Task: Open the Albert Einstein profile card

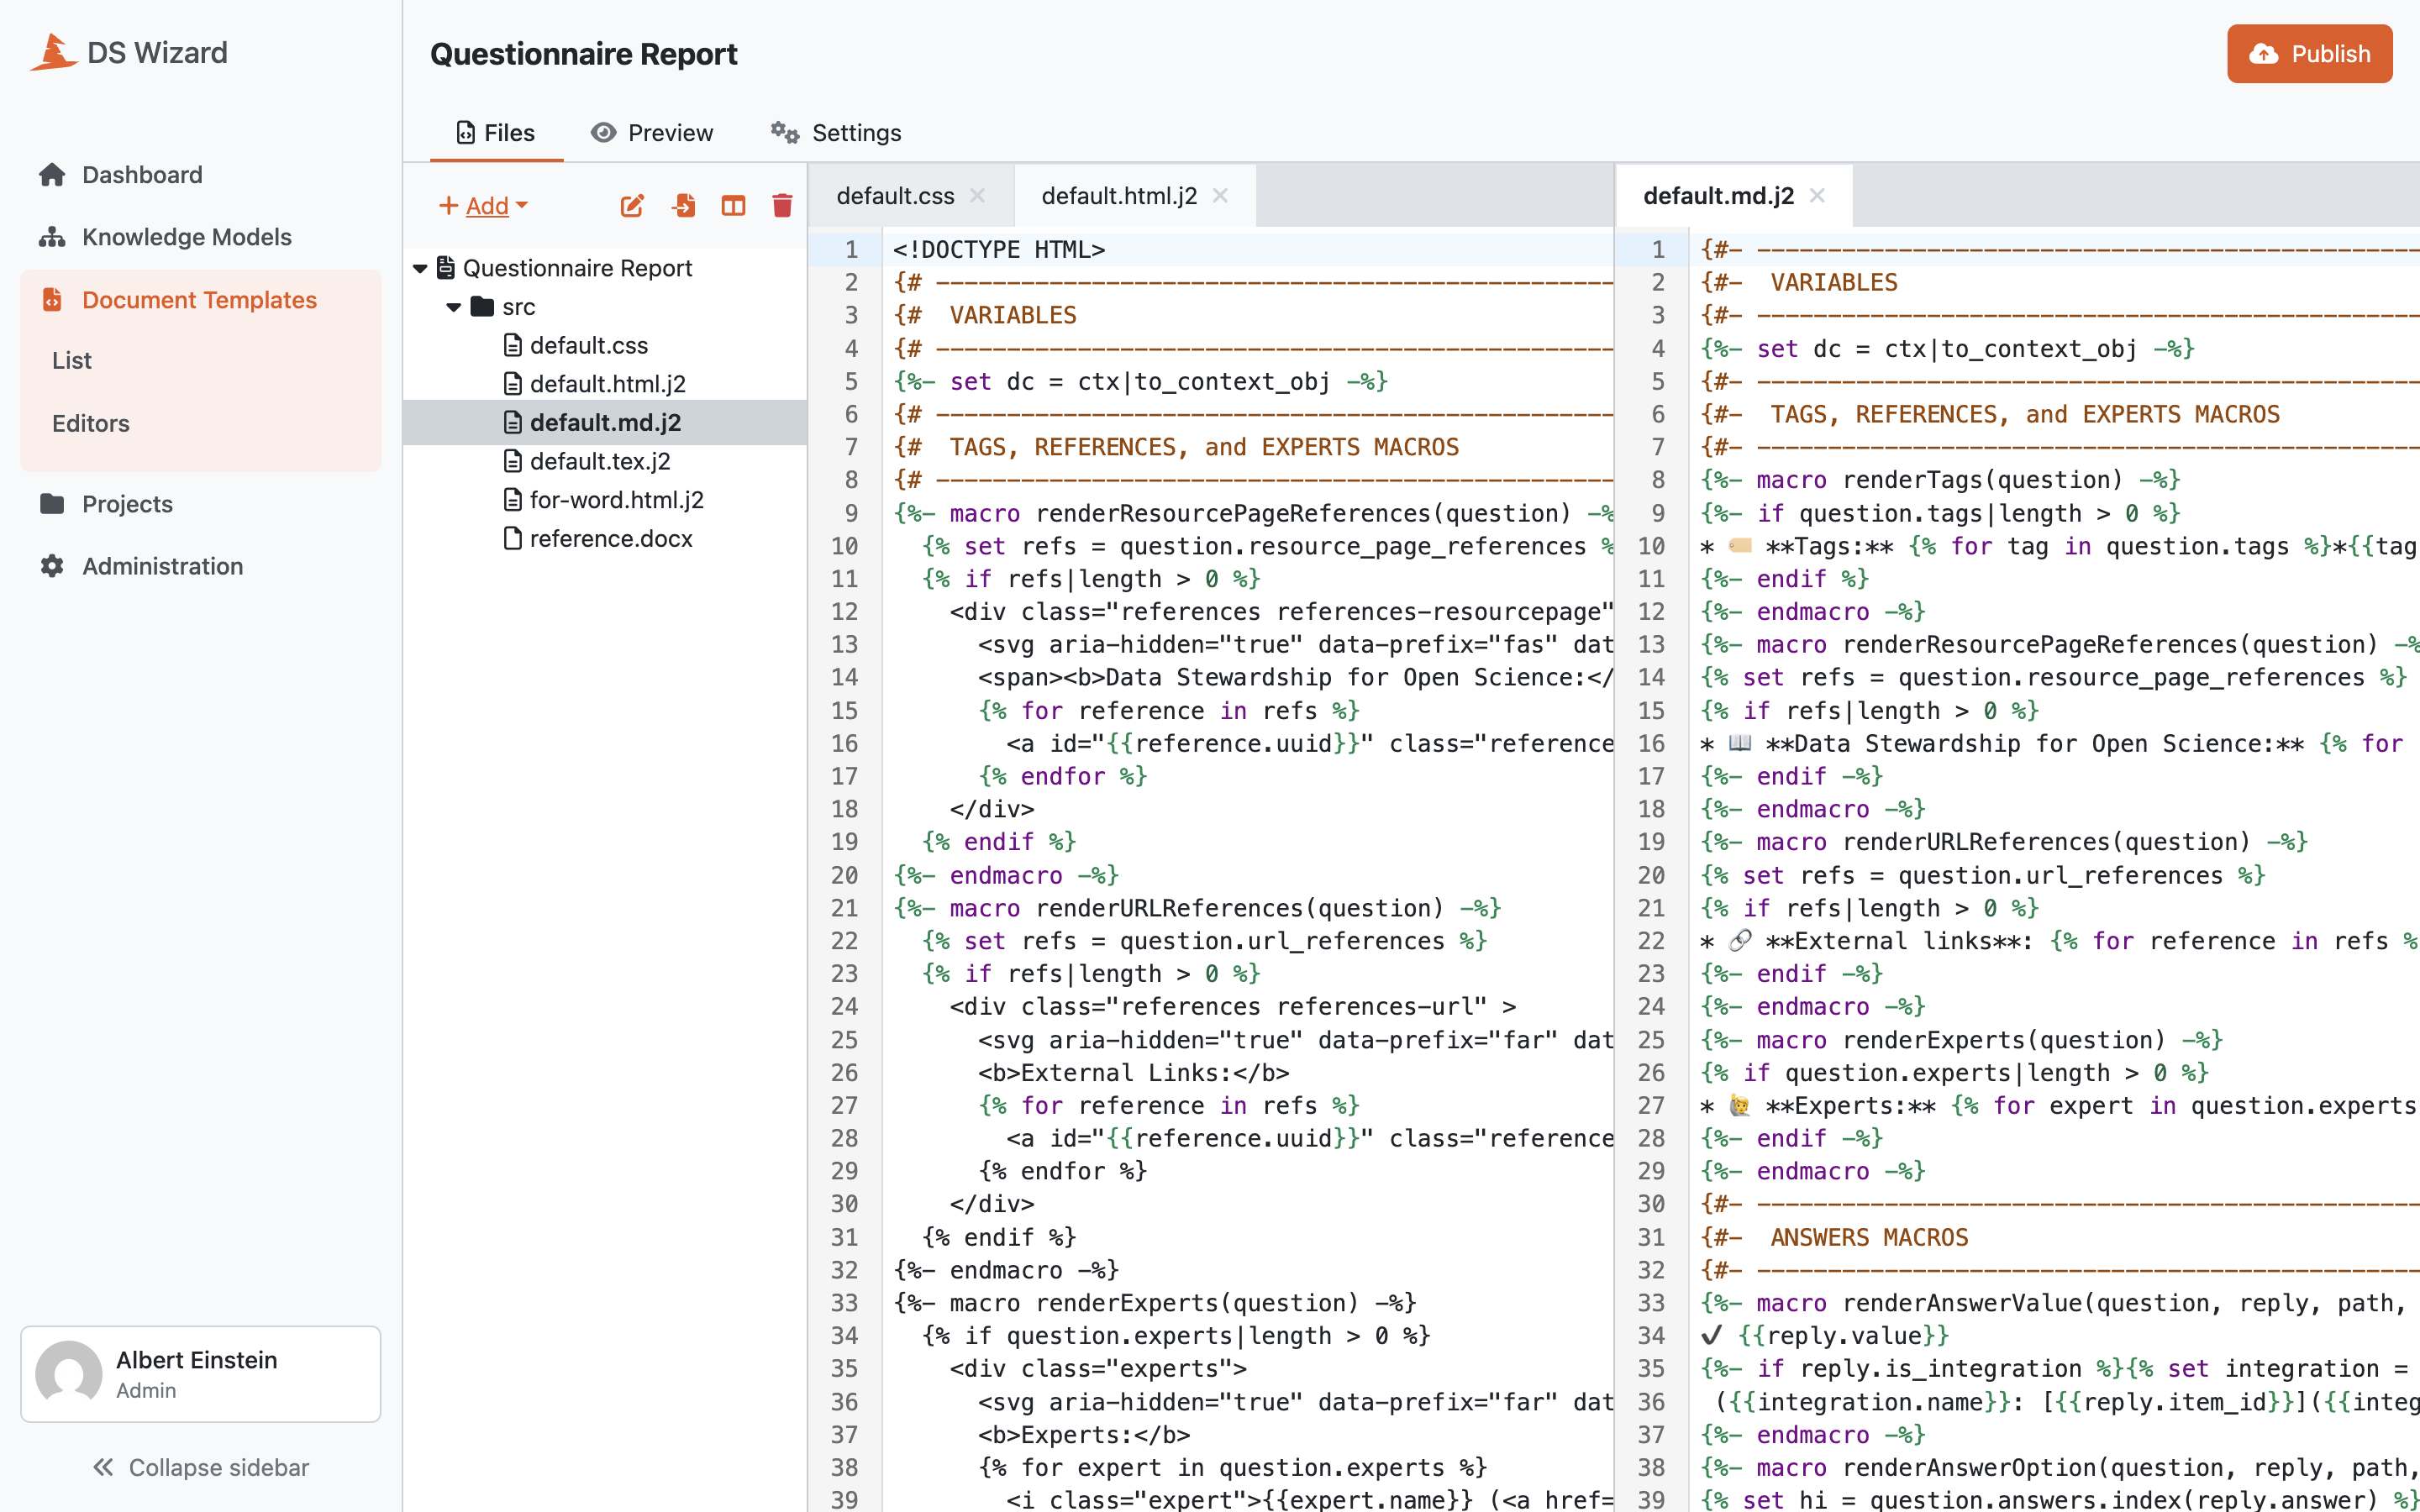Action: [x=201, y=1373]
